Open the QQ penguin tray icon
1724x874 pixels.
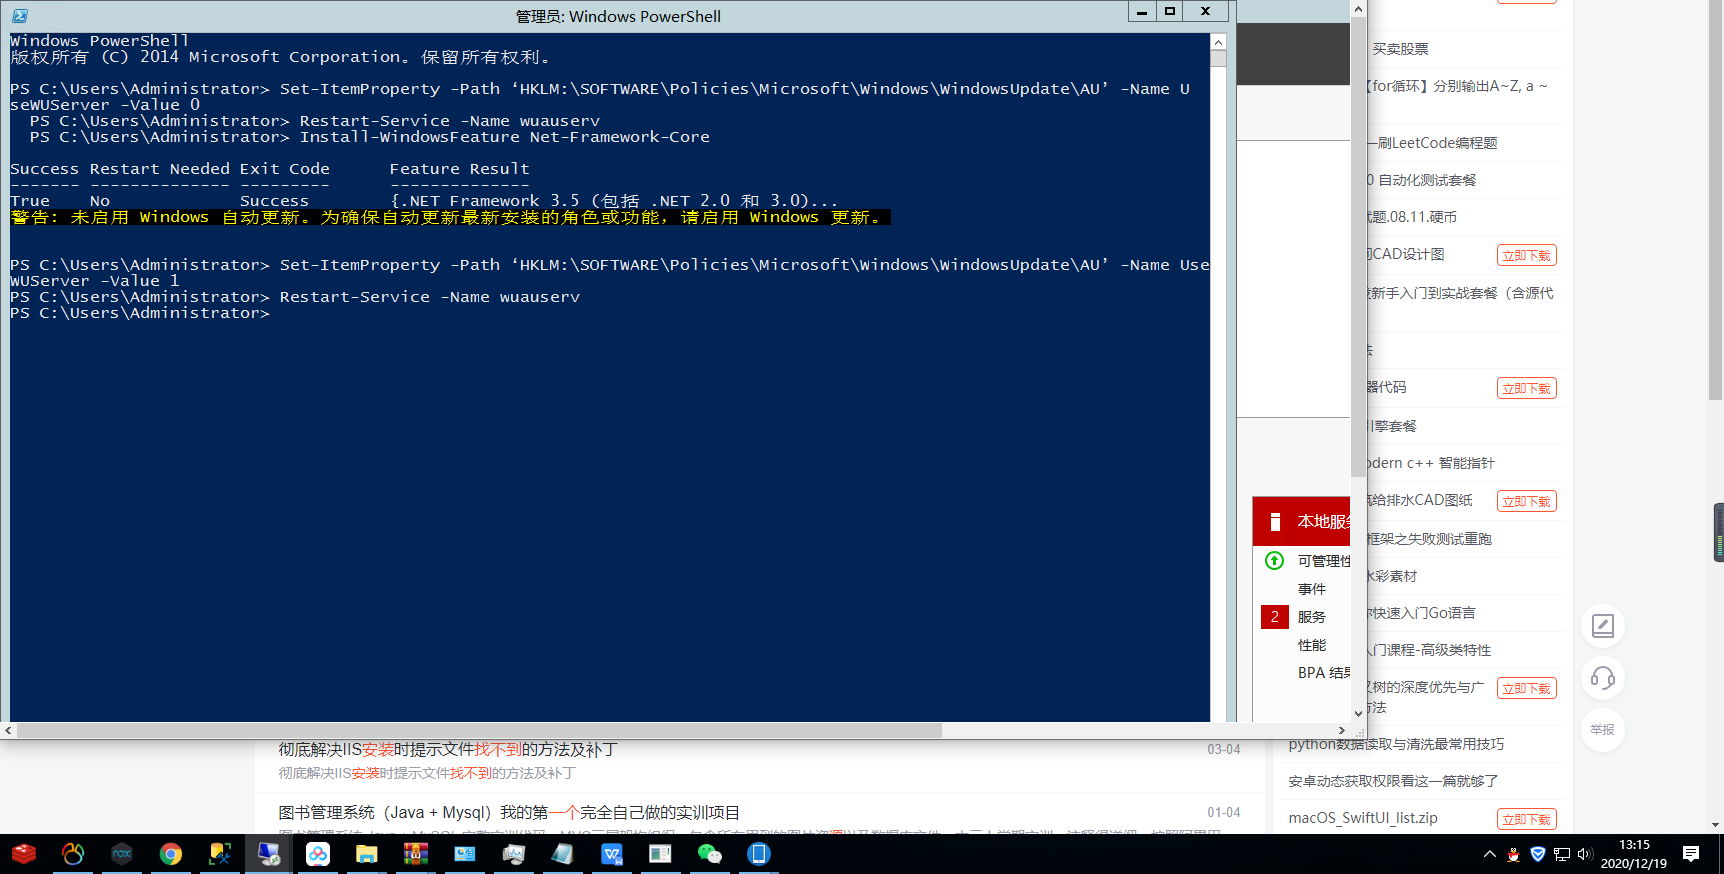(1514, 854)
